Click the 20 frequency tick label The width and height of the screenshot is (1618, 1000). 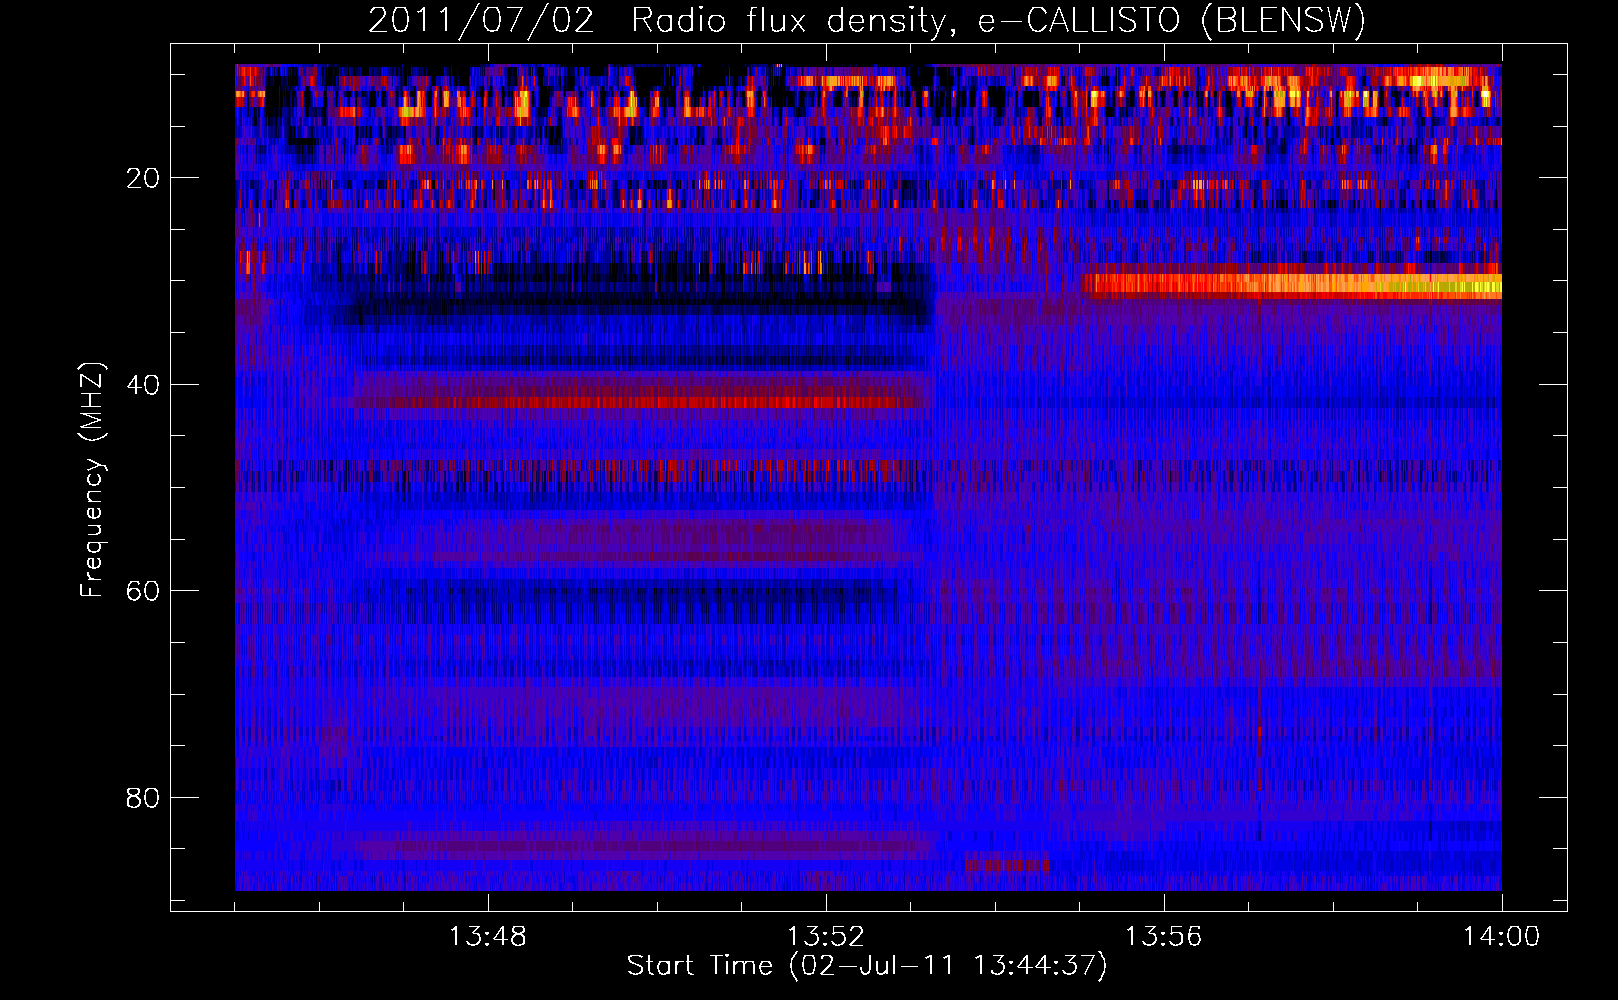point(143,178)
